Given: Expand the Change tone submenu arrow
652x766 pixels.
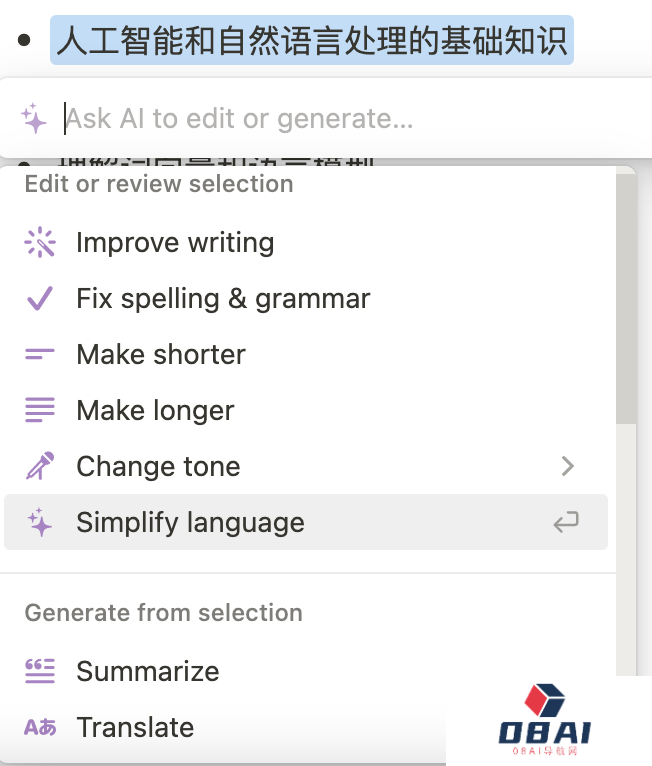Looking at the screenshot, I should pos(568,466).
